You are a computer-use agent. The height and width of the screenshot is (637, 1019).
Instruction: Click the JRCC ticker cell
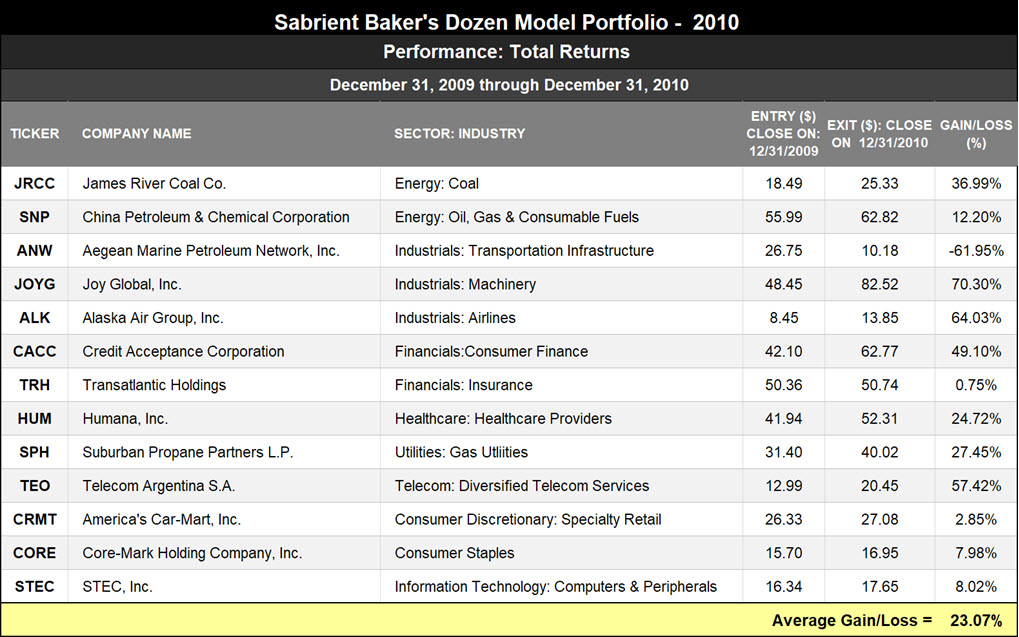click(34, 183)
